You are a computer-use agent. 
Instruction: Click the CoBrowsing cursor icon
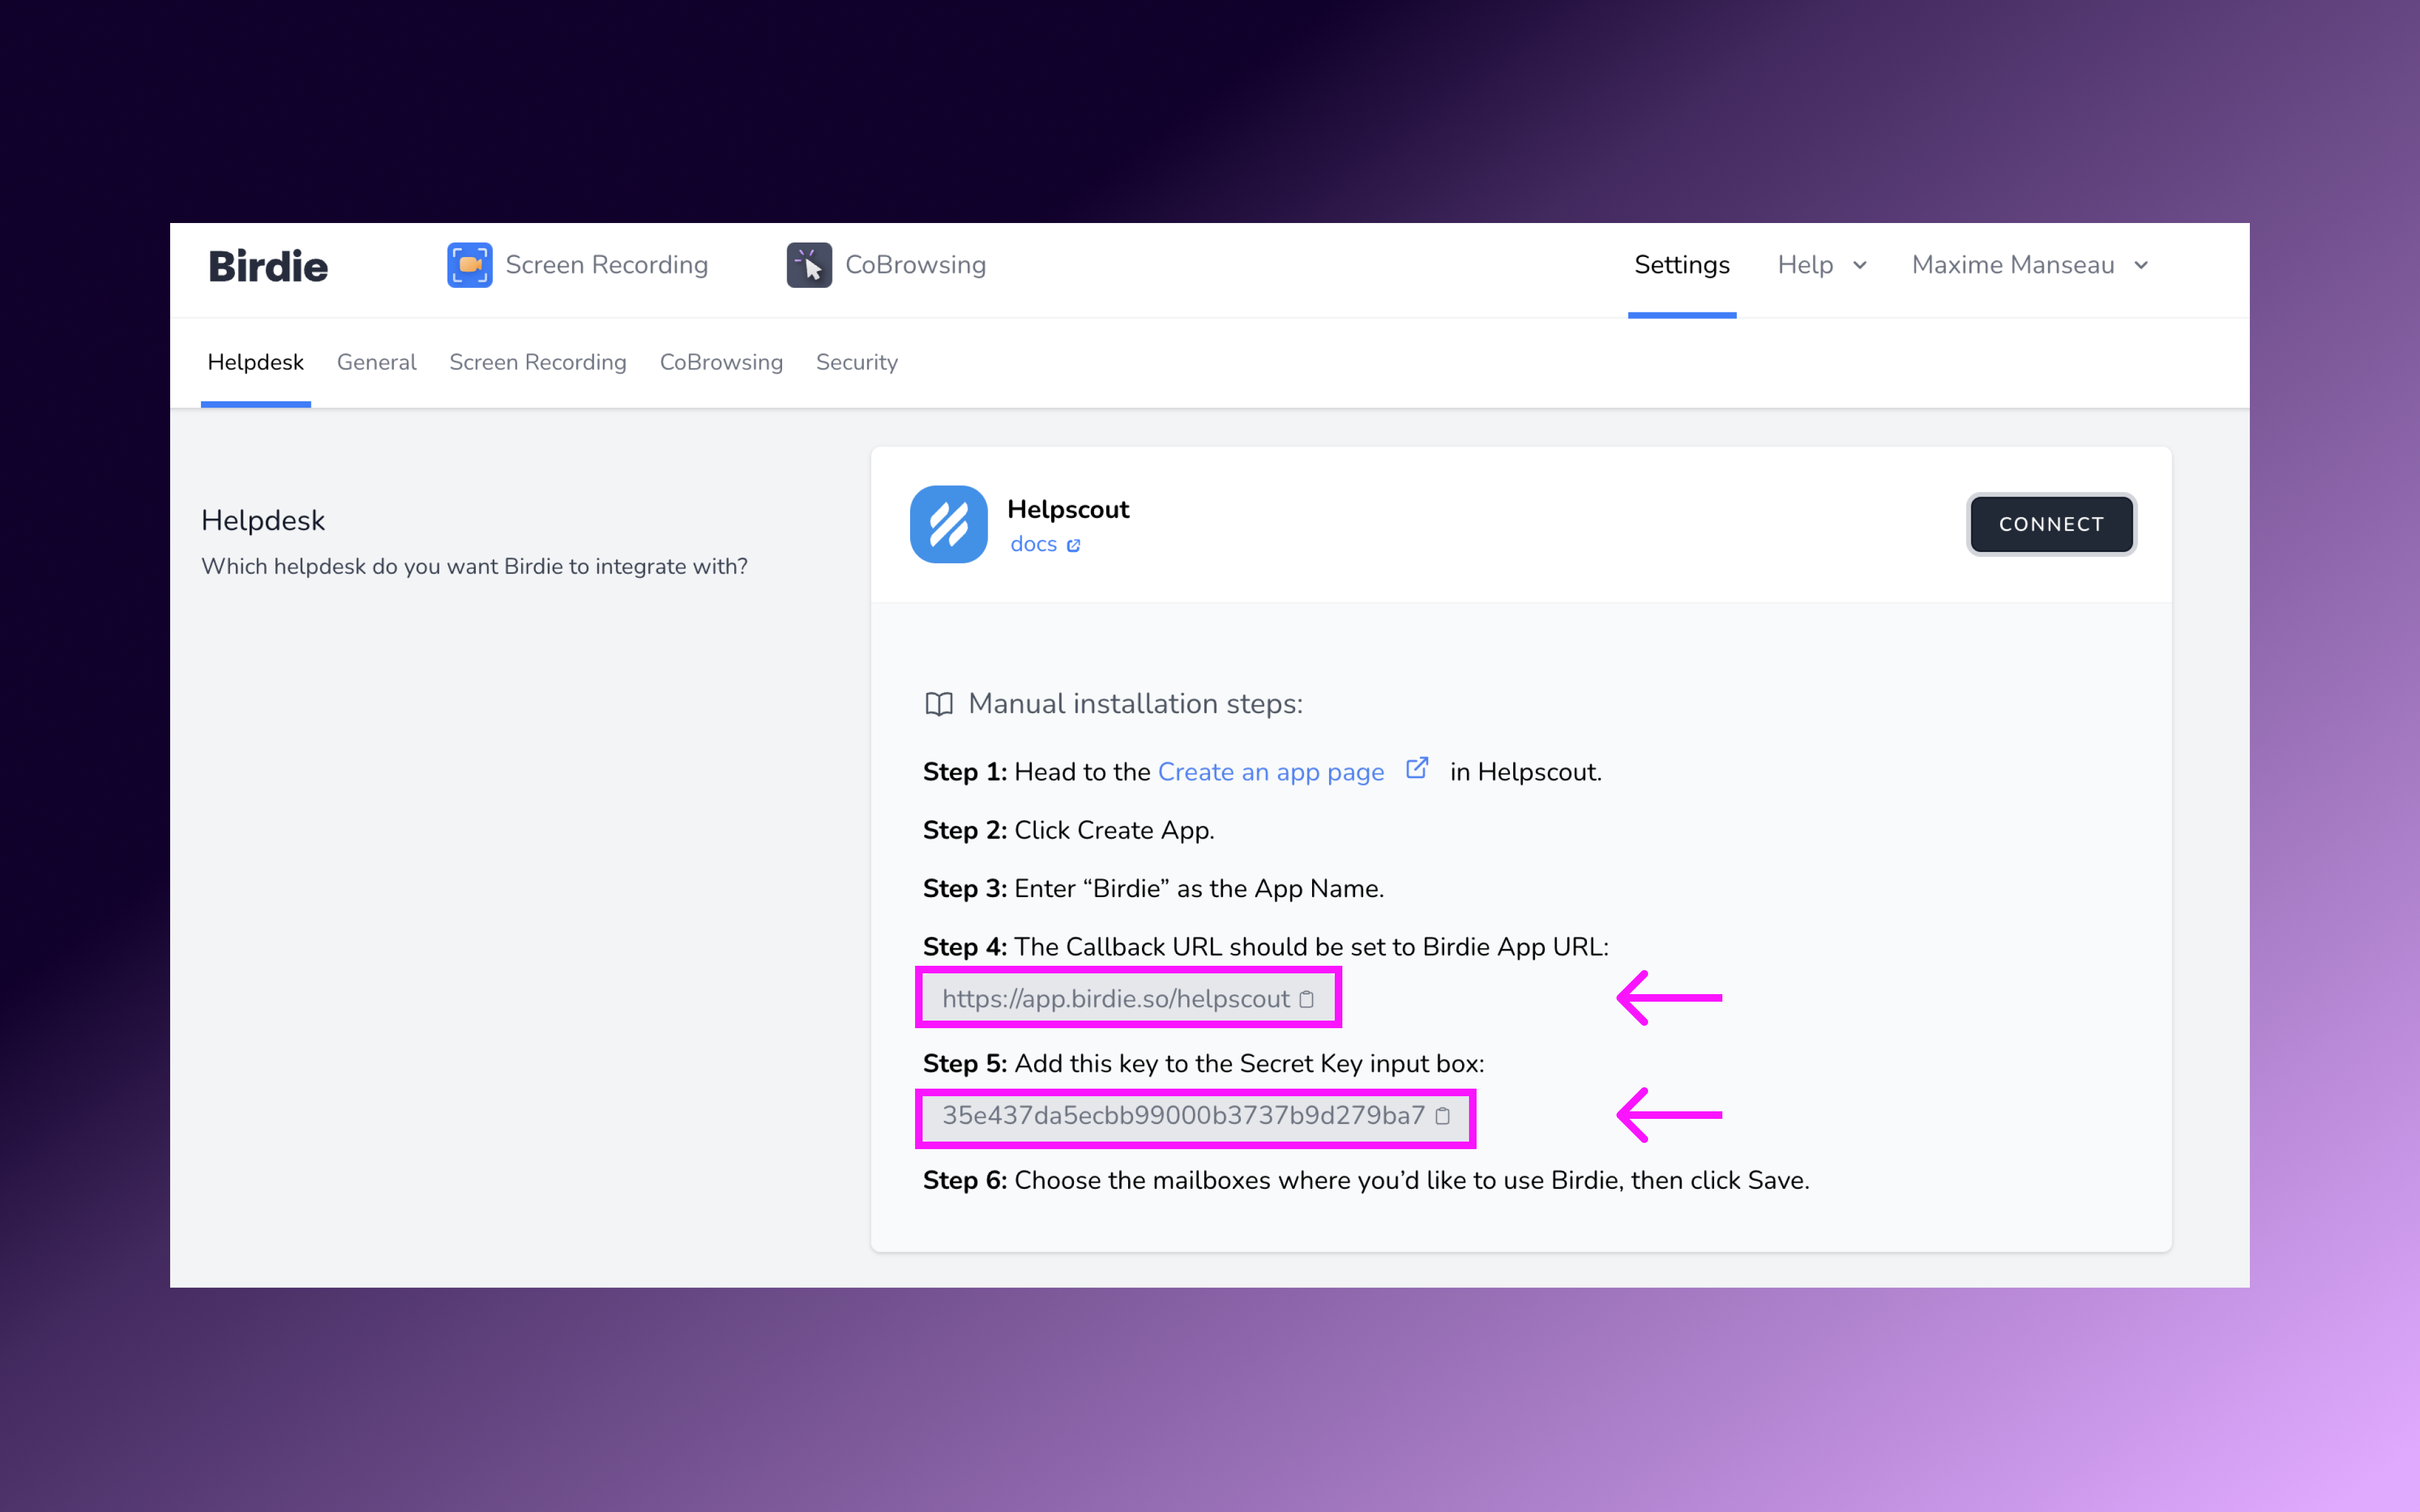coord(809,265)
